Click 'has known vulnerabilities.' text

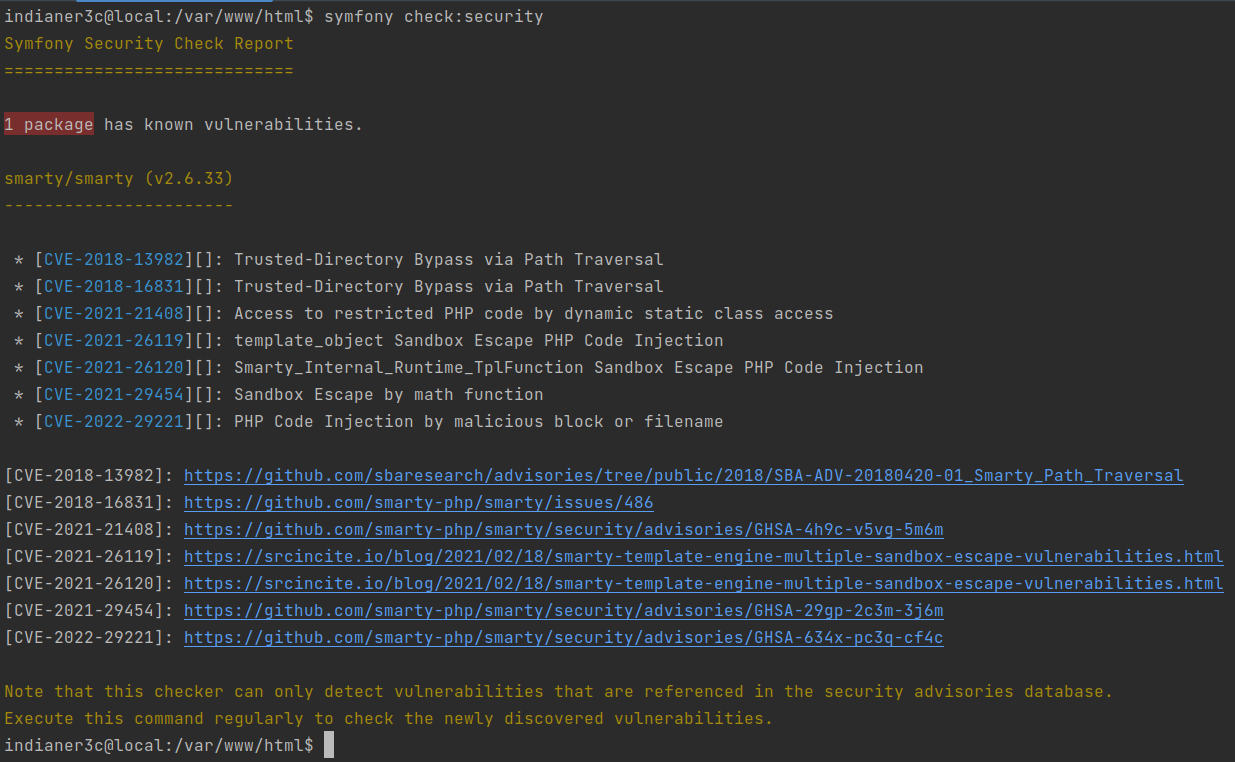[x=234, y=125]
